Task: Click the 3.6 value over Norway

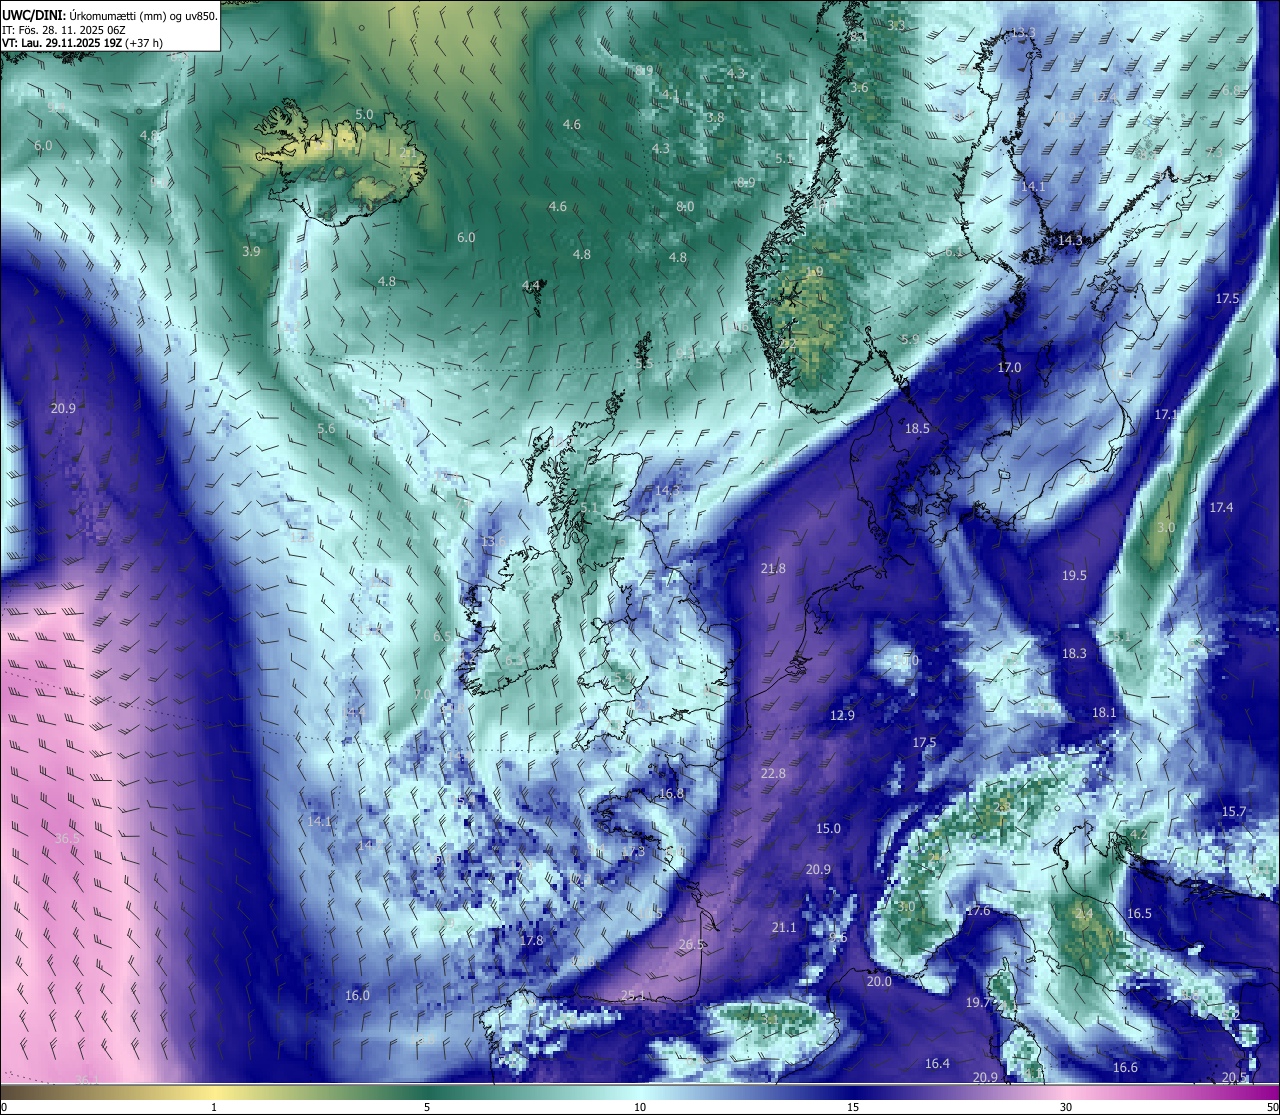Action: click(x=858, y=88)
